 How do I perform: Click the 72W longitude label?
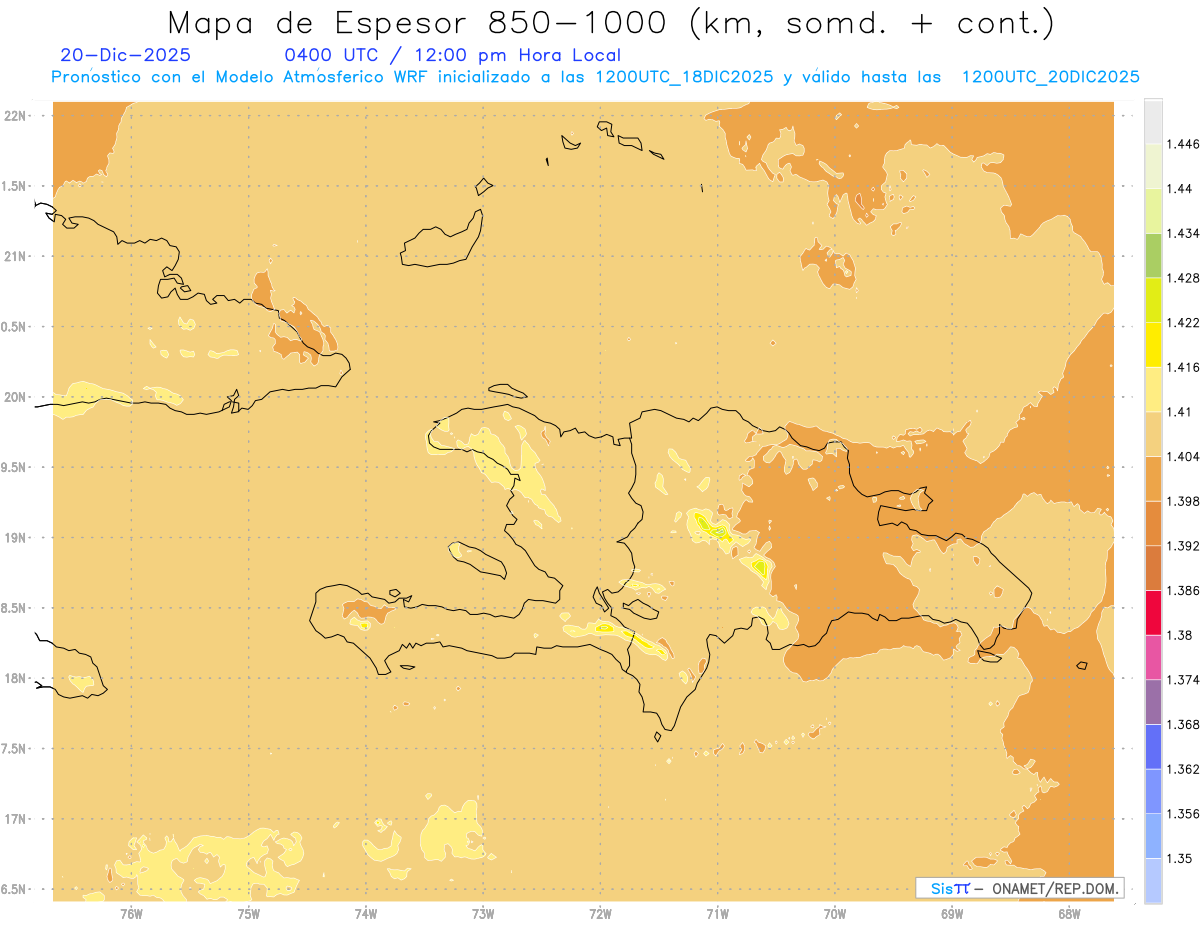point(600,914)
